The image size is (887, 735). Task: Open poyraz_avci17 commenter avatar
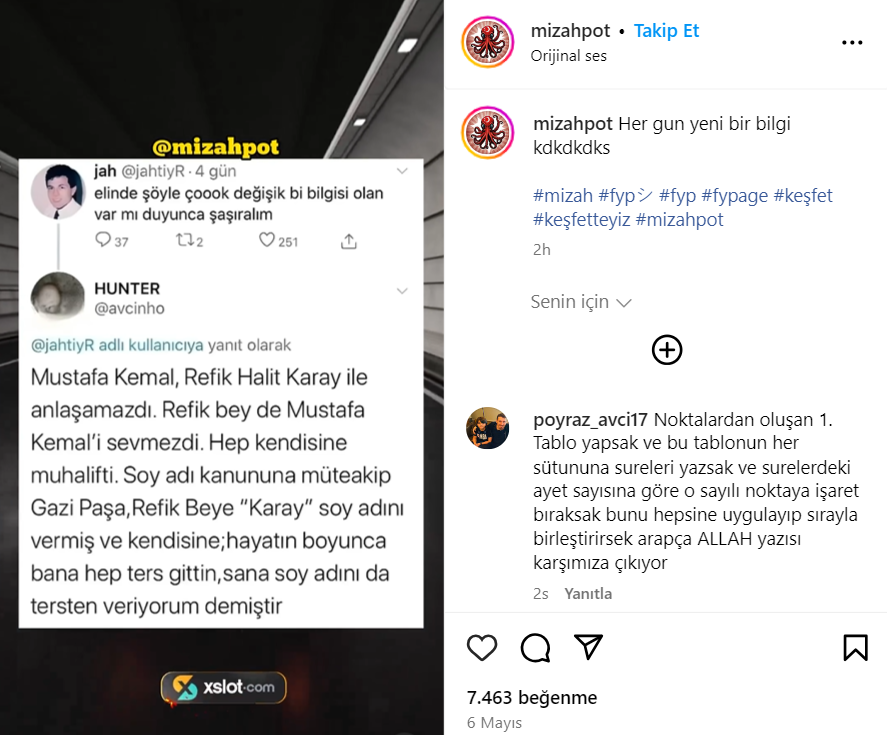488,428
